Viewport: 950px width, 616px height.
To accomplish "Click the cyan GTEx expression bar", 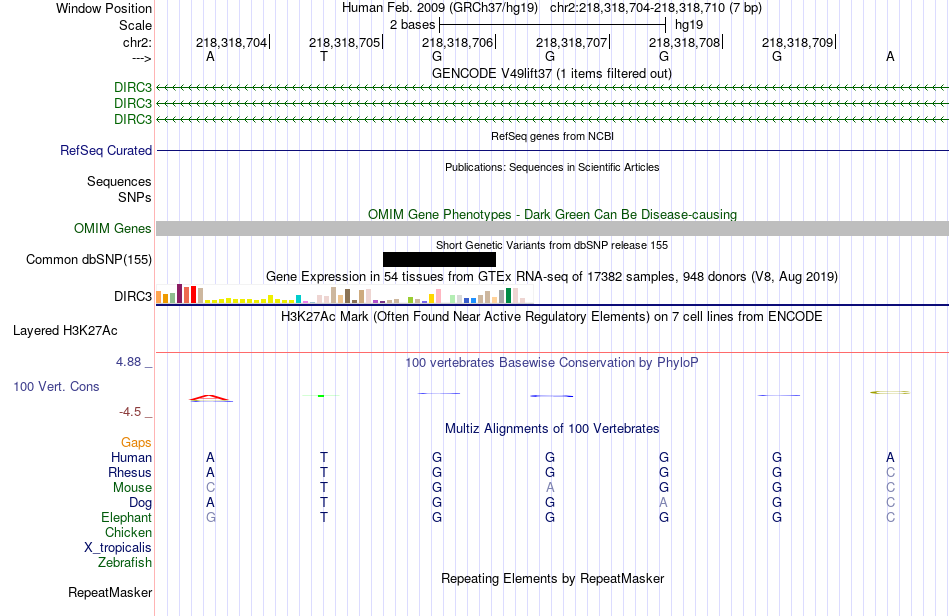I will (x=298, y=299).
